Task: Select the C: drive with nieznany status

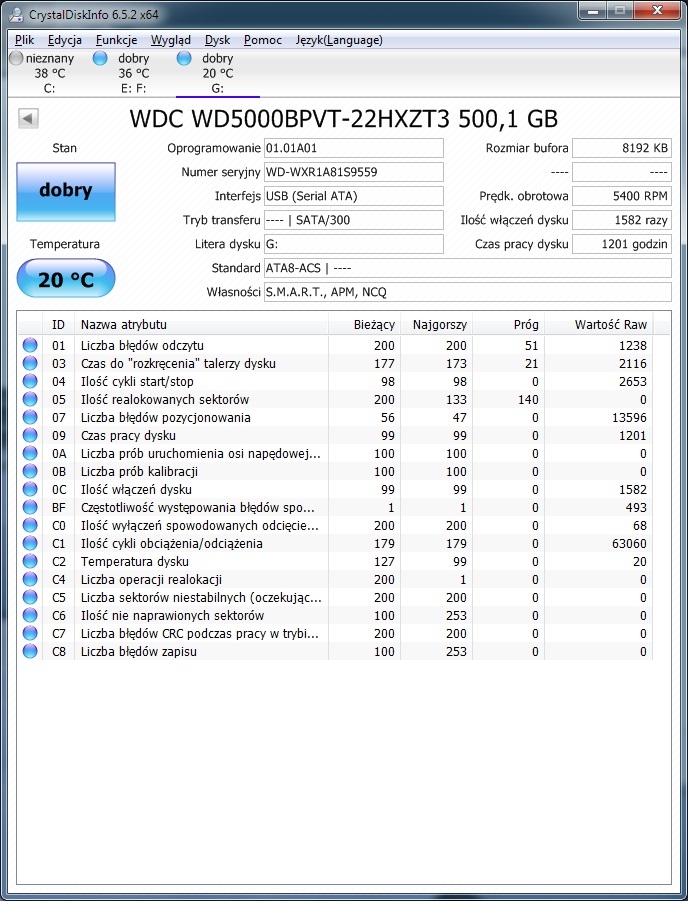Action: [43, 73]
